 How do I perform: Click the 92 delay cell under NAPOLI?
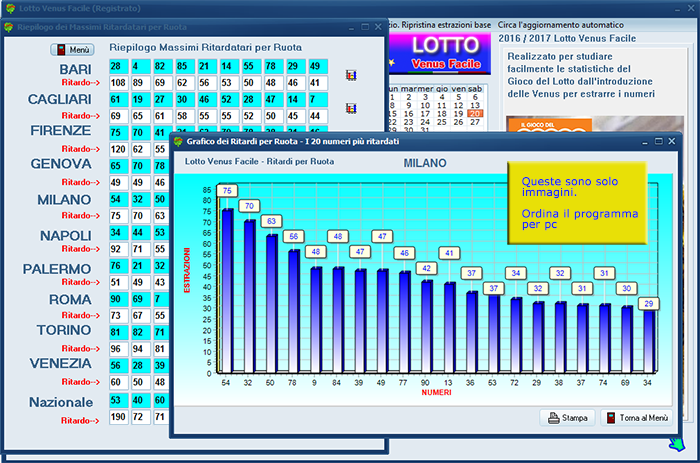tap(119, 249)
